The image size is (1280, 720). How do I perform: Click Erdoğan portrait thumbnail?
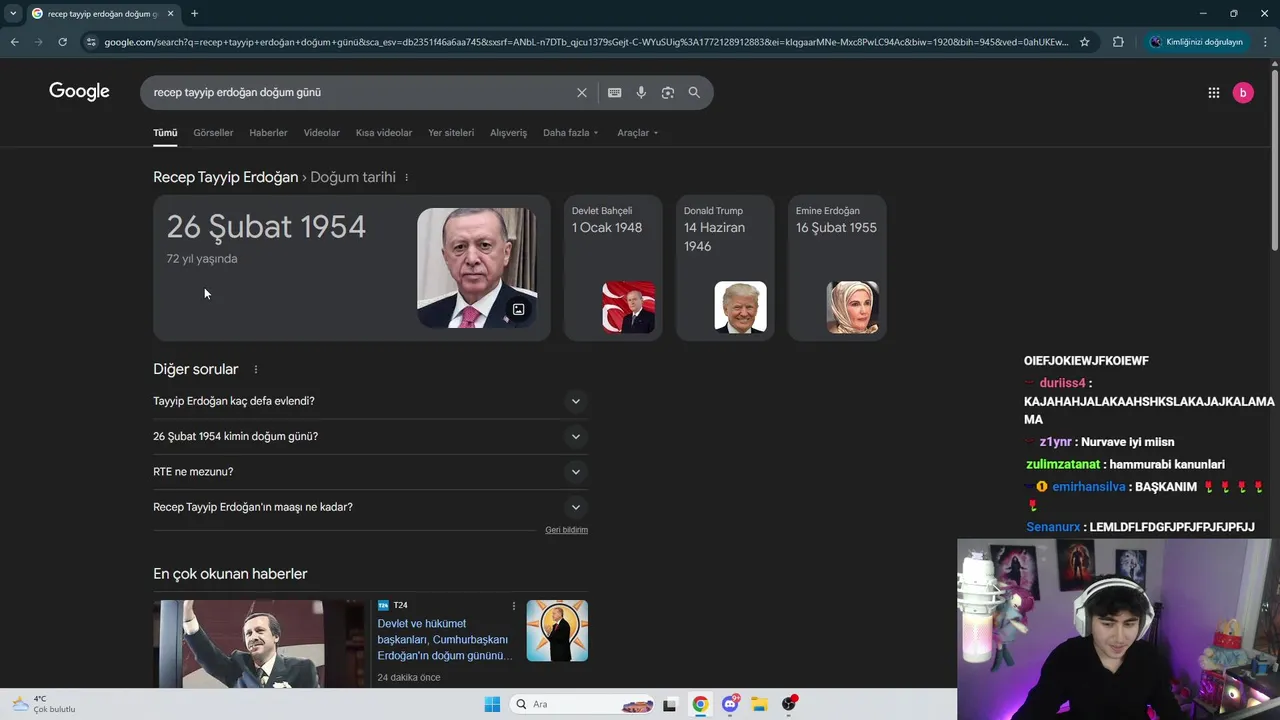(477, 268)
